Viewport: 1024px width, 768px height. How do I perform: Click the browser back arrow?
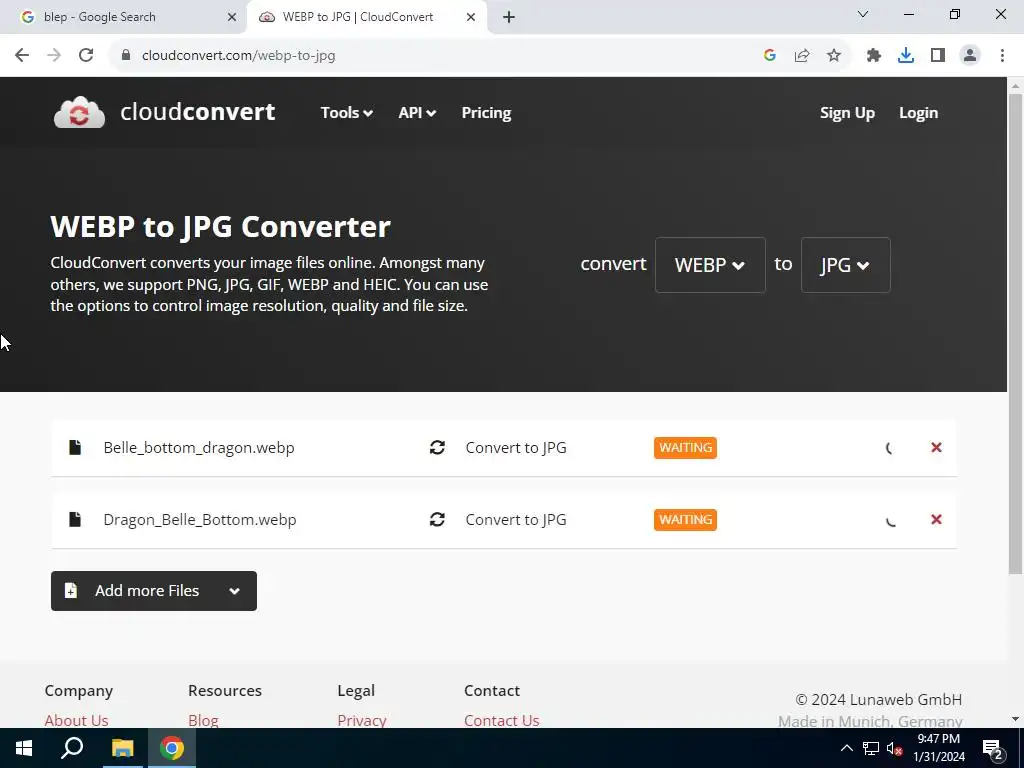point(22,55)
